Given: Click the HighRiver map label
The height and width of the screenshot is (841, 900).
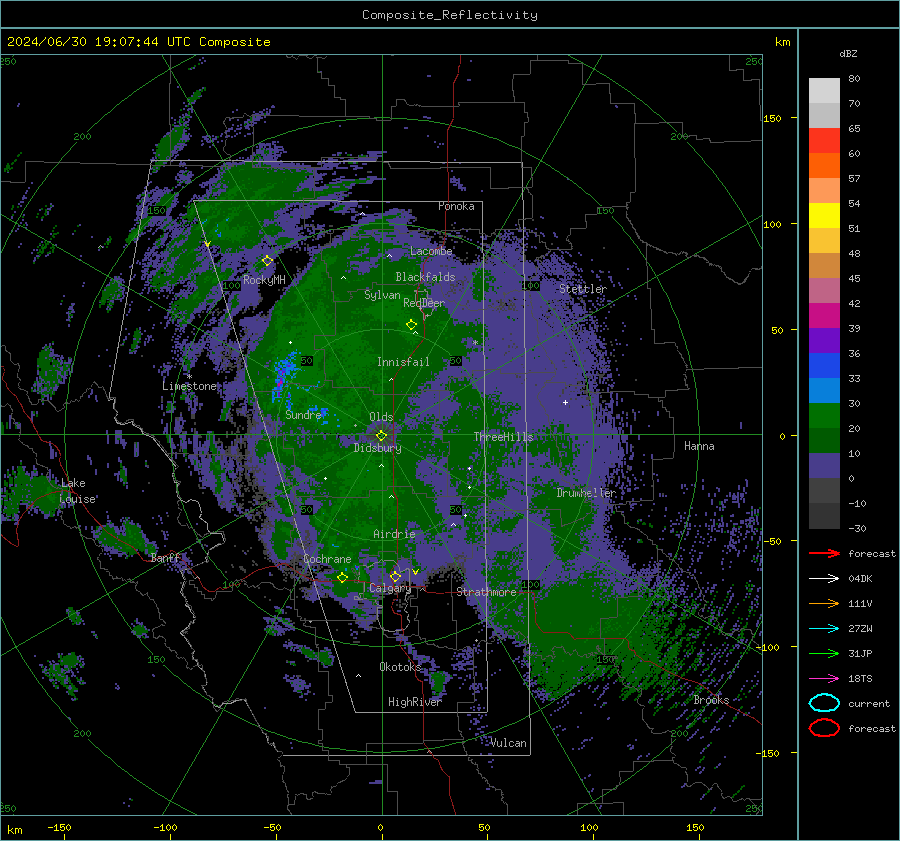Looking at the screenshot, I should coord(415,702).
